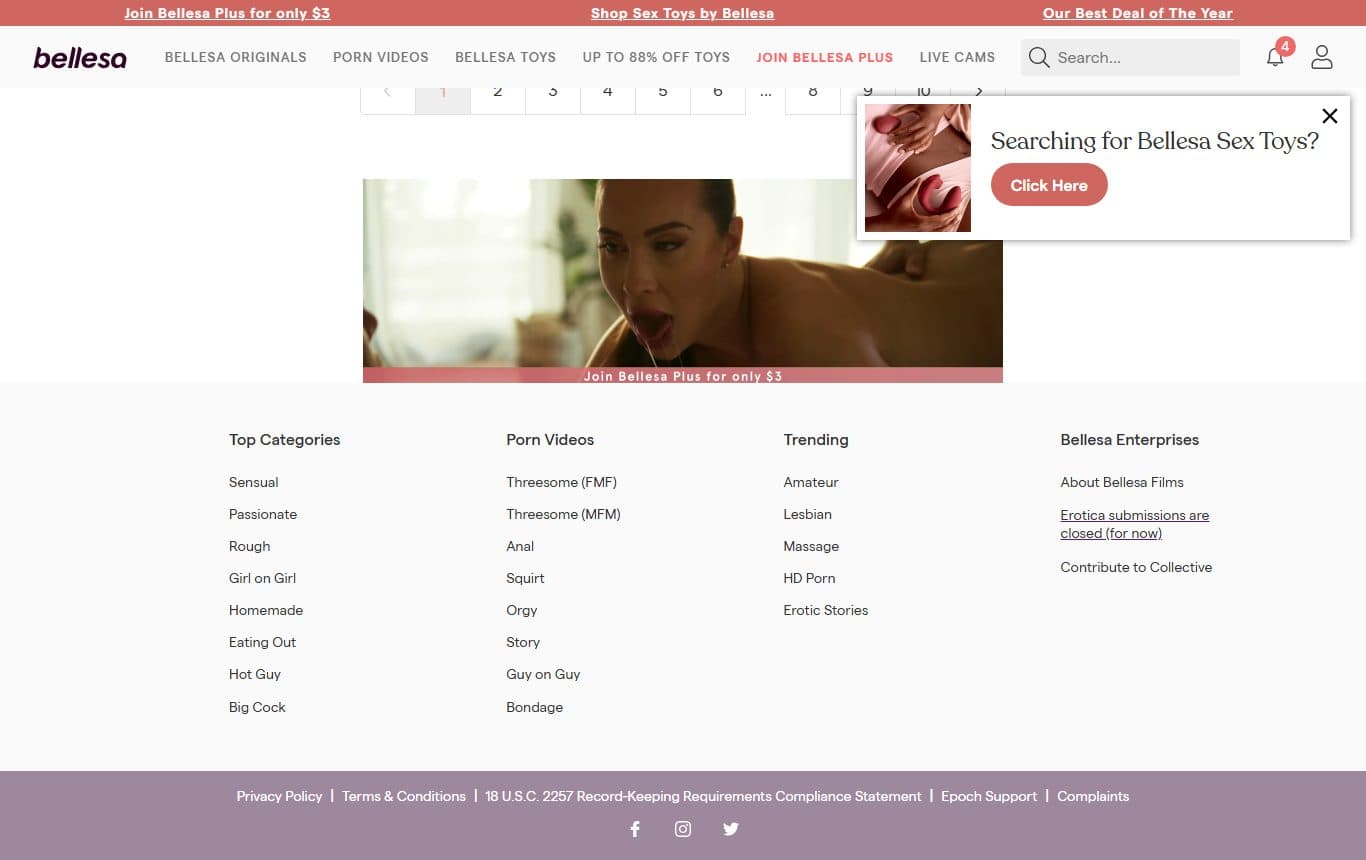Open Bellesa's Instagram icon
Screen dimensions: 1366x860
click(683, 829)
